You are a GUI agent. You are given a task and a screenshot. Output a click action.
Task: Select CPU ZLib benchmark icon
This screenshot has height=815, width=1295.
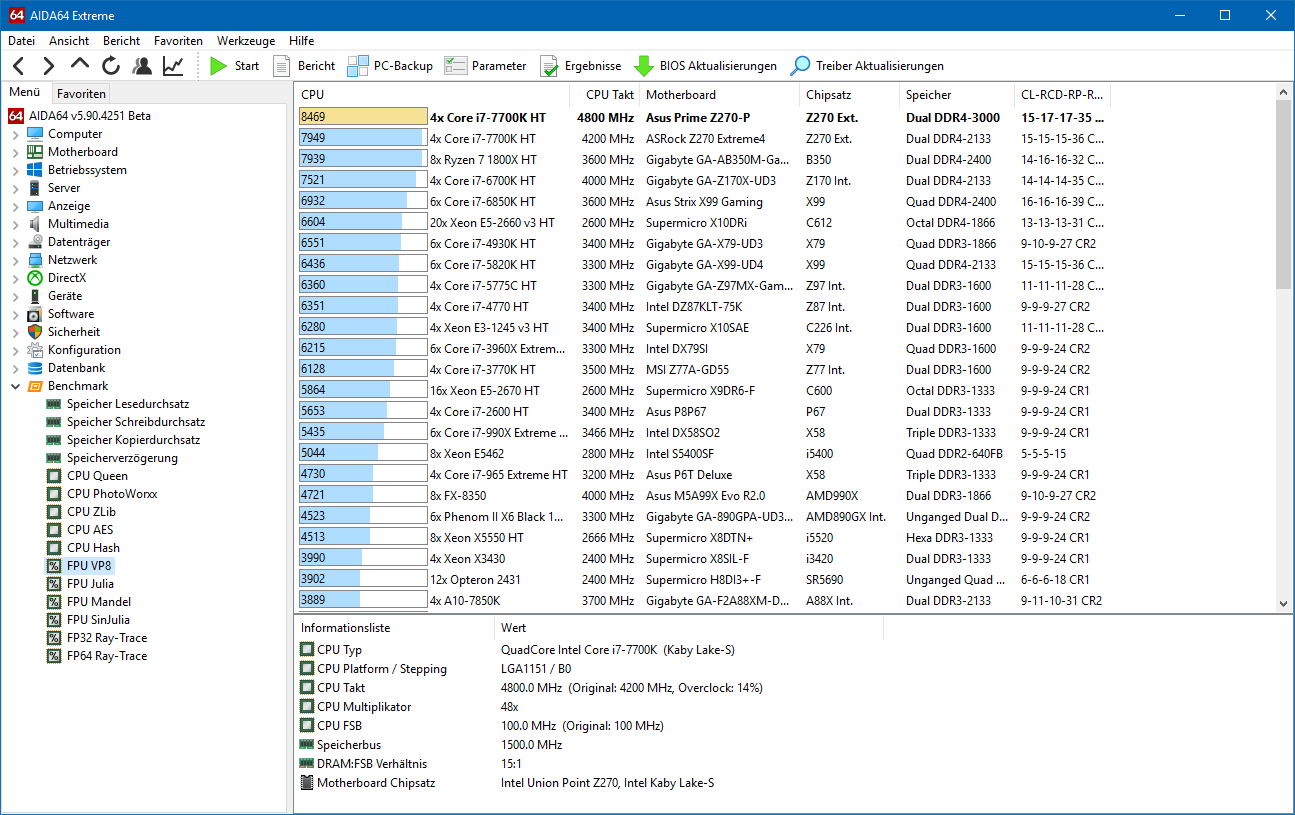click(x=54, y=512)
